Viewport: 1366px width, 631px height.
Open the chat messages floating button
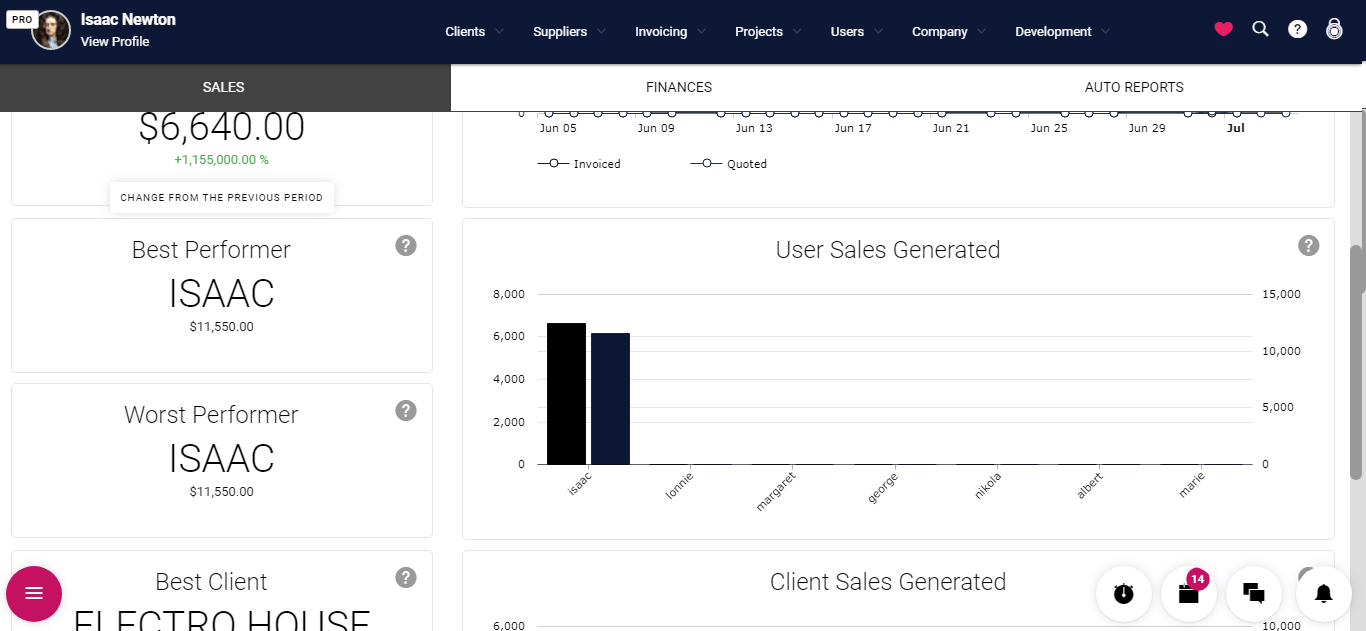click(x=1254, y=593)
